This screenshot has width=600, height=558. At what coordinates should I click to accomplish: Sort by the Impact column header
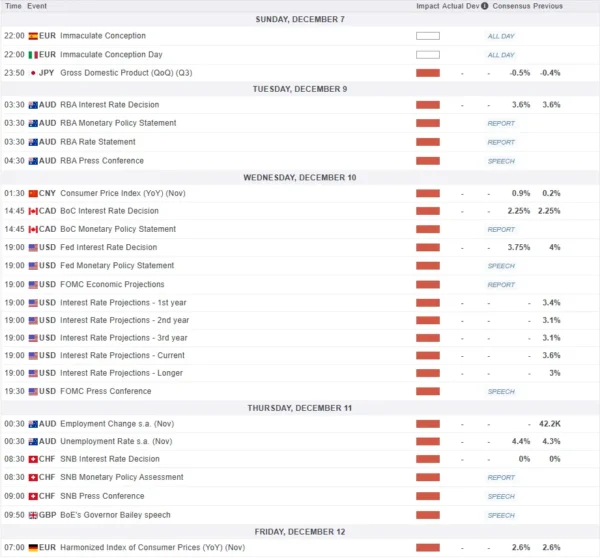(x=427, y=6)
